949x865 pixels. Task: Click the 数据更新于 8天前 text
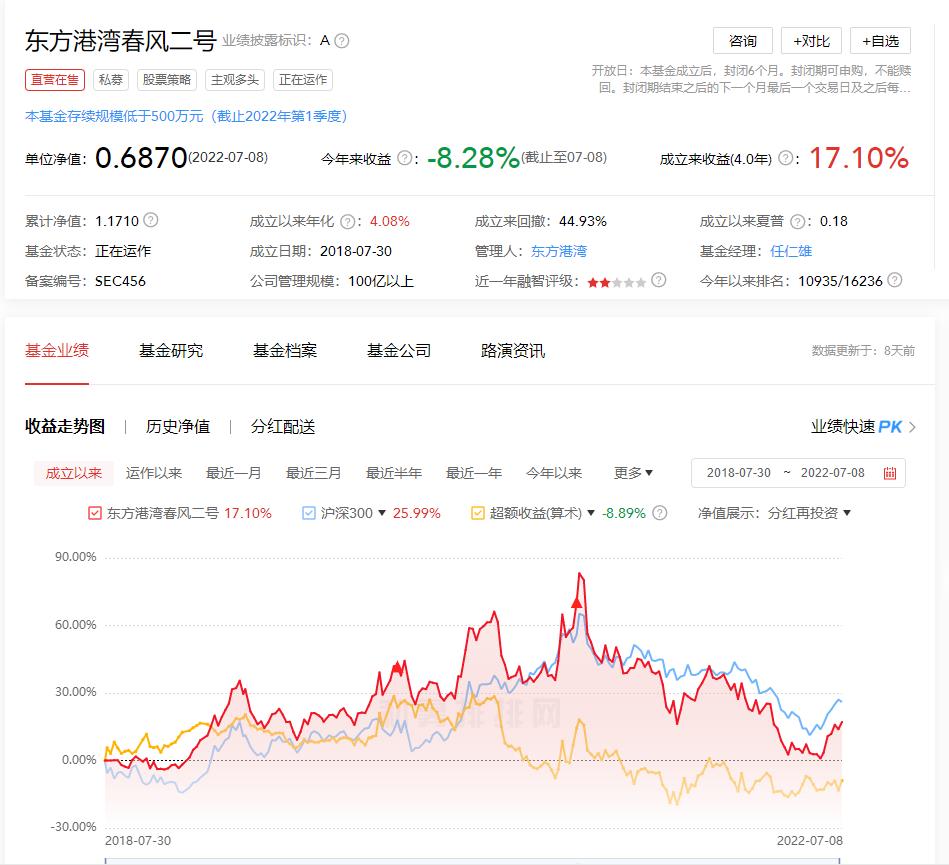863,351
